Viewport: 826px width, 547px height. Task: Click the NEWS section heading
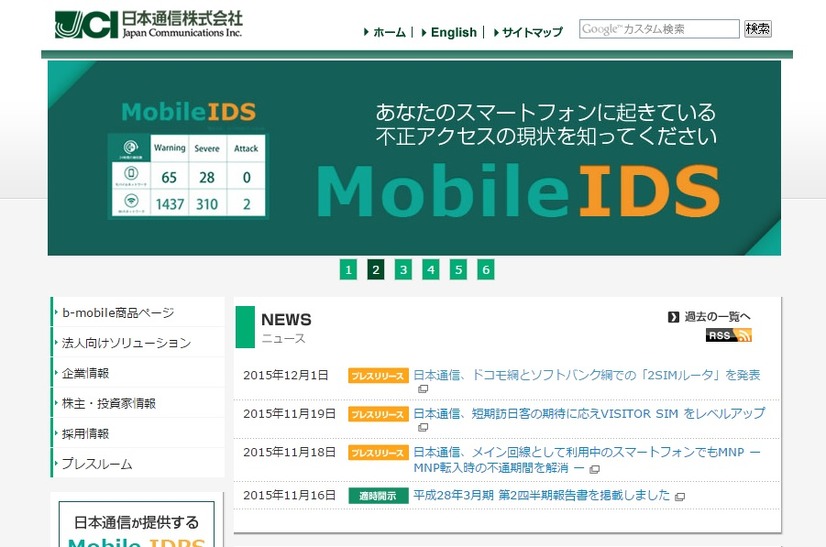(286, 319)
